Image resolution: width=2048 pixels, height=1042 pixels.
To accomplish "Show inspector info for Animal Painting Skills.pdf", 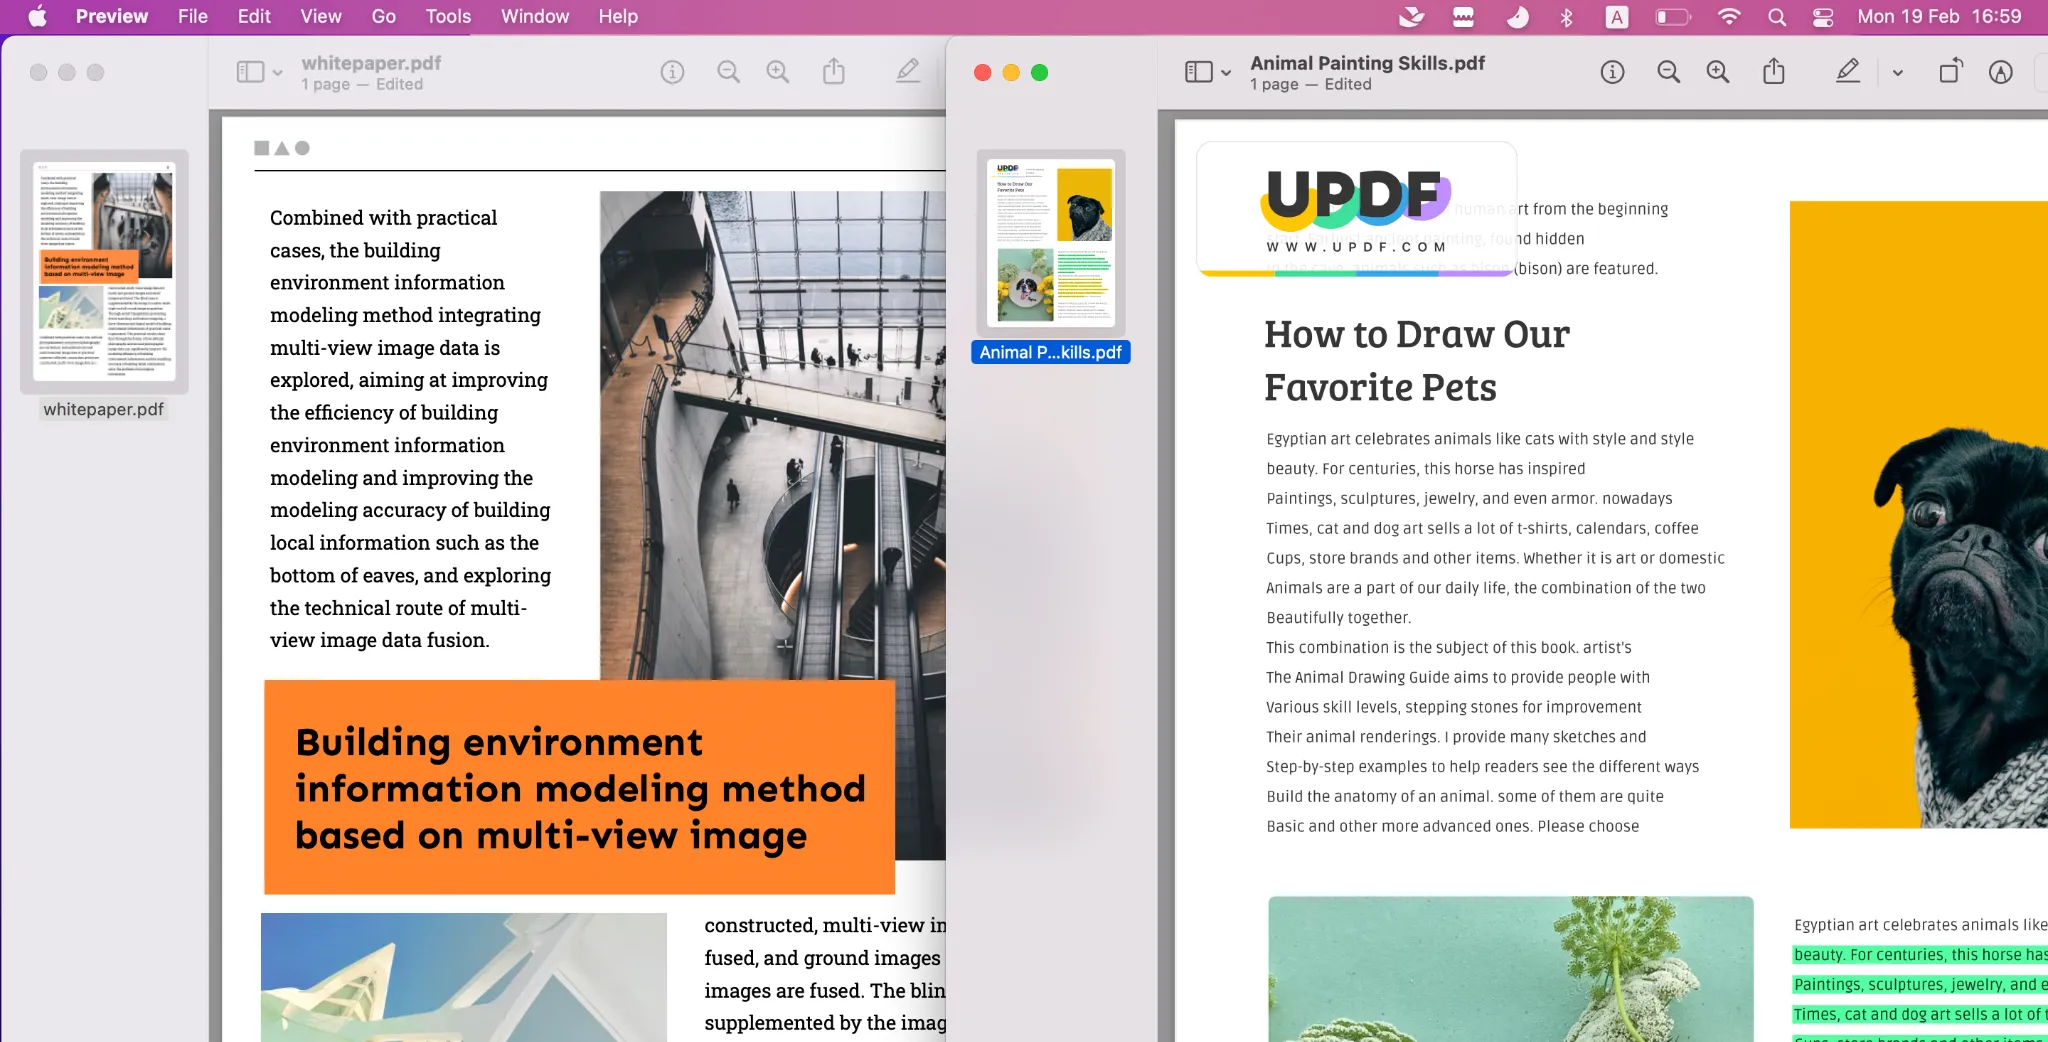I will tap(1612, 72).
